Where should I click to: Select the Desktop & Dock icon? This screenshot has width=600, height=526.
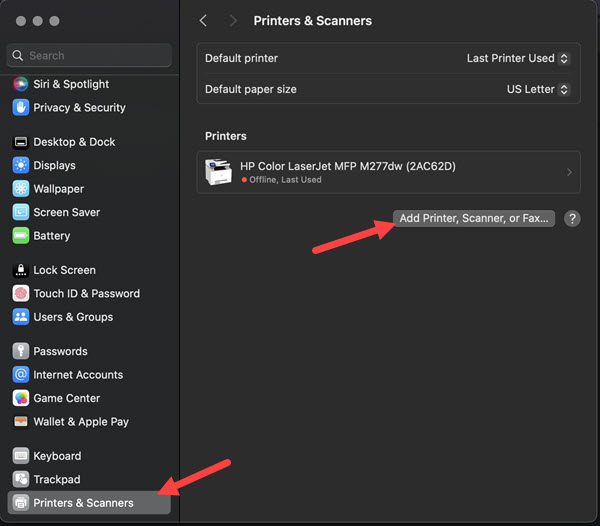(21, 142)
